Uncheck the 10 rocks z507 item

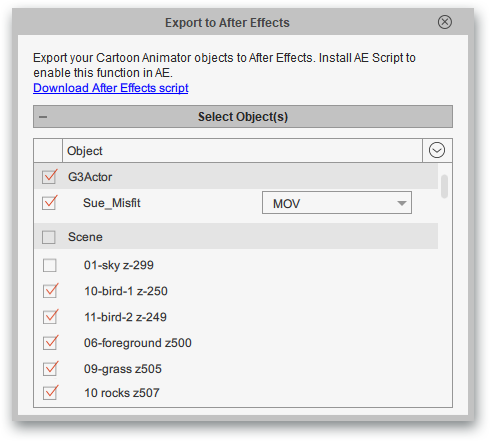50,393
